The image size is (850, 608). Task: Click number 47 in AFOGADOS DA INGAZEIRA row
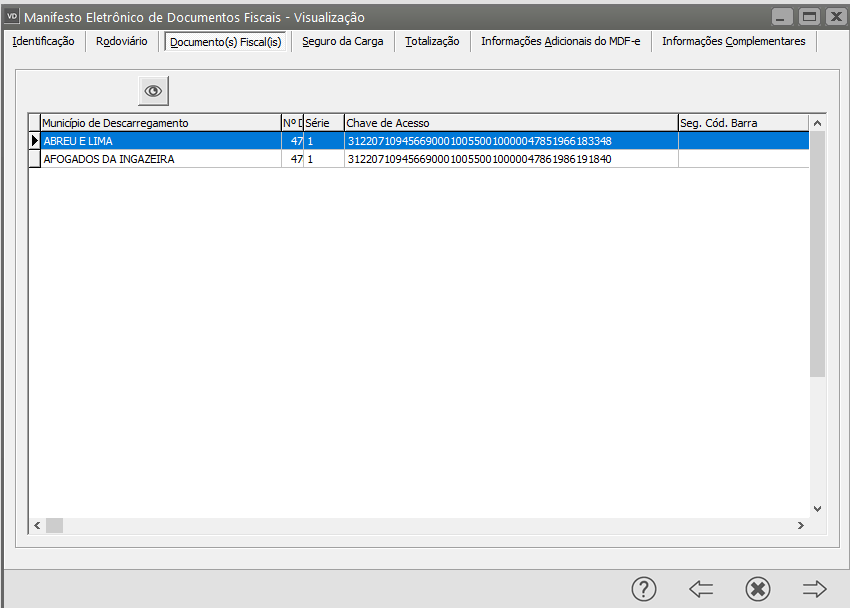tap(296, 159)
